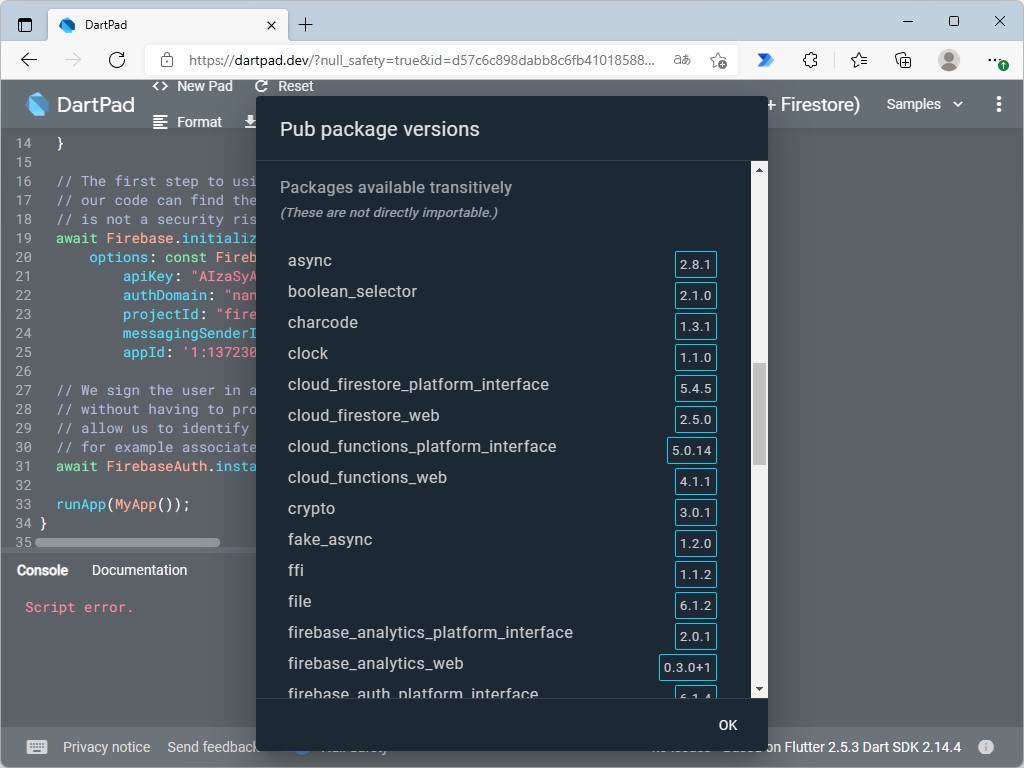Click the dialog vertical scrollbar thumb
This screenshot has width=1024, height=768.
coord(759,414)
